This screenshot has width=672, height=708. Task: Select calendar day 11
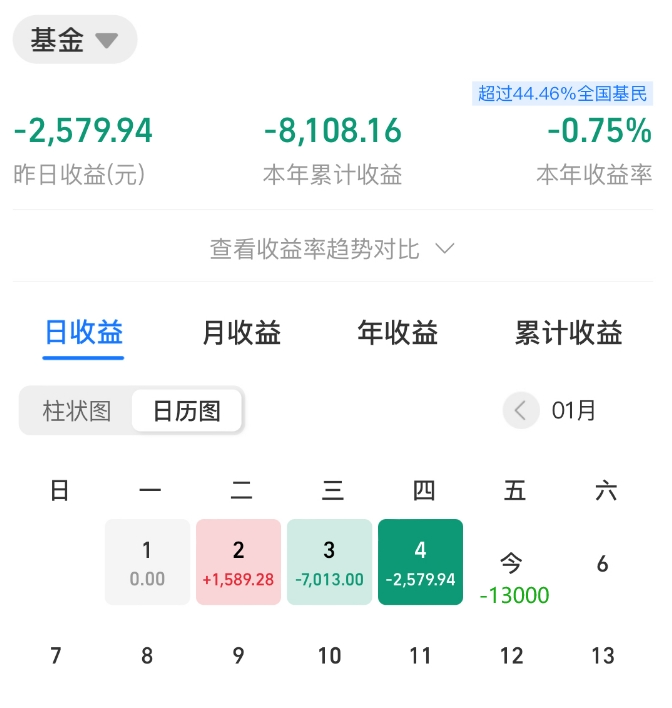point(420,656)
